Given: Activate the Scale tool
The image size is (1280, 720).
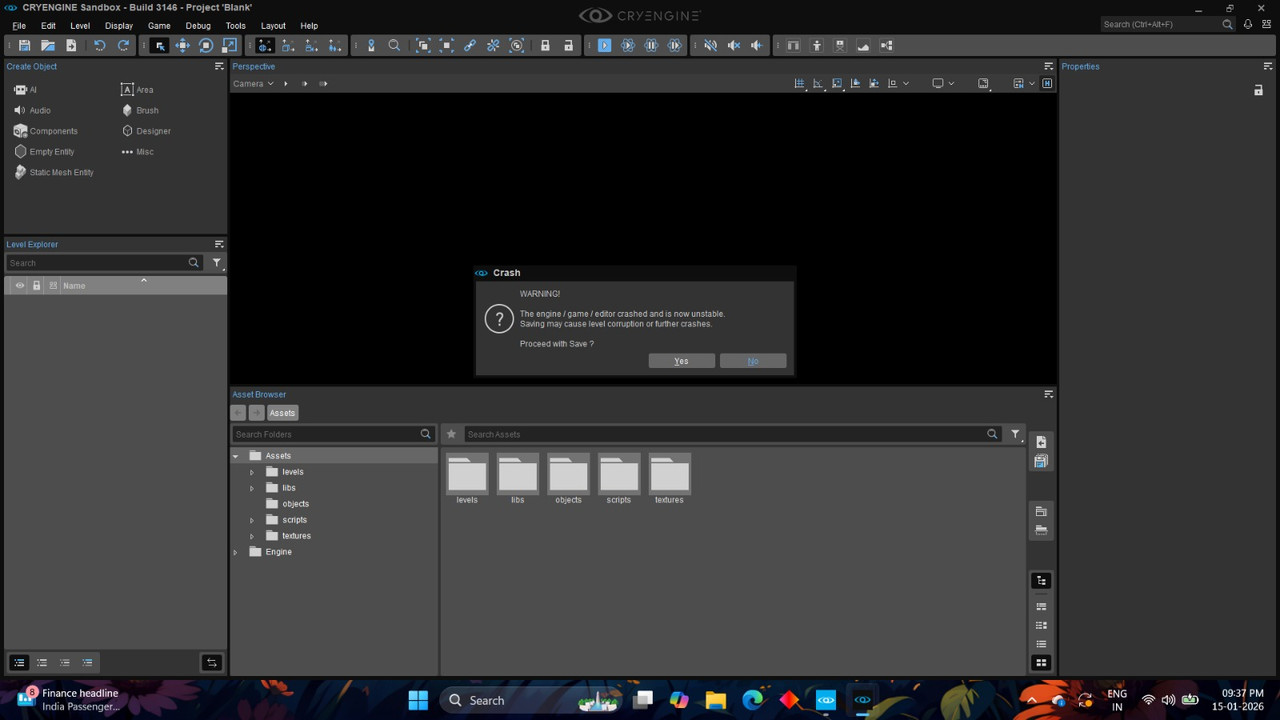Looking at the screenshot, I should click(229, 46).
